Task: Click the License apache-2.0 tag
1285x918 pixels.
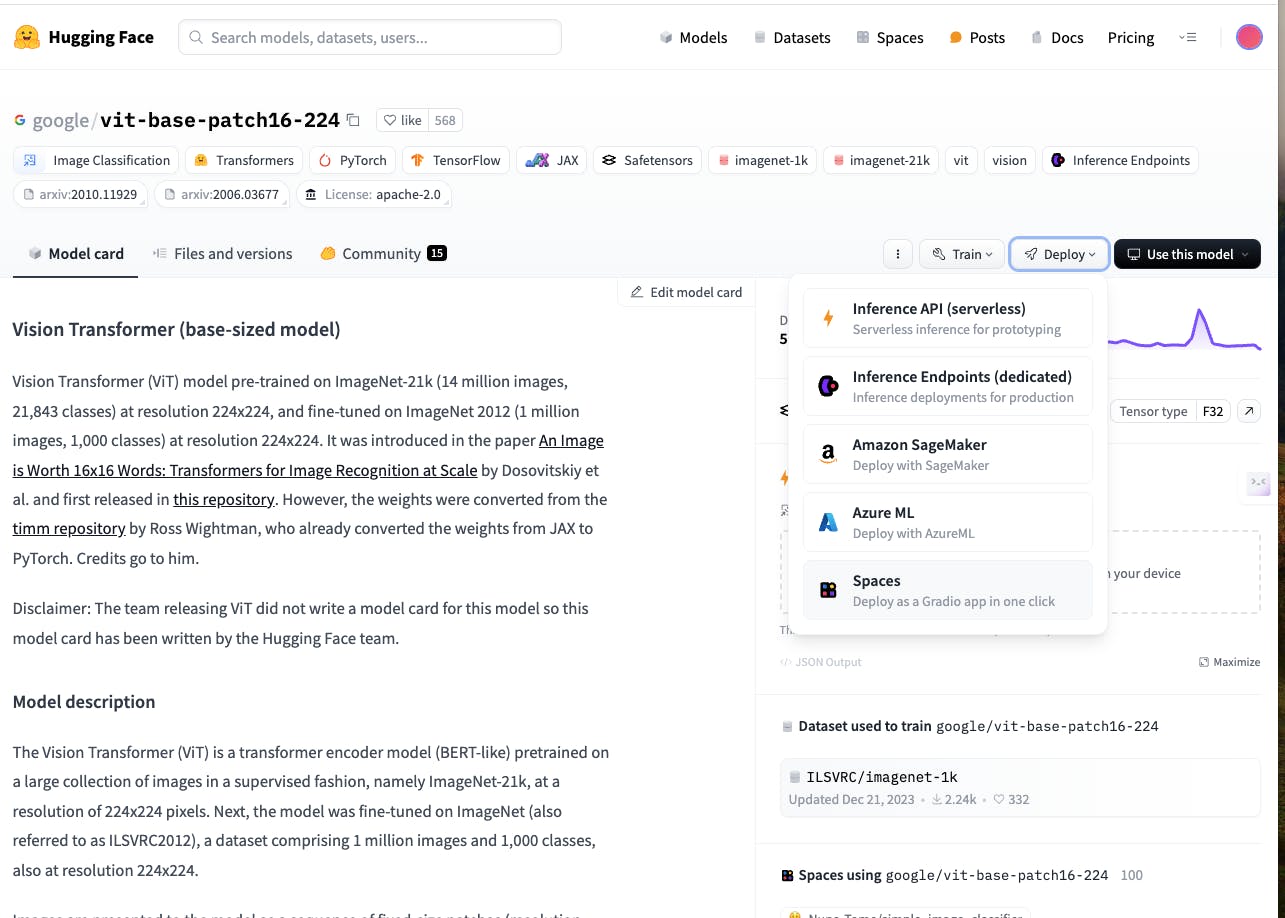Action: coord(373,194)
